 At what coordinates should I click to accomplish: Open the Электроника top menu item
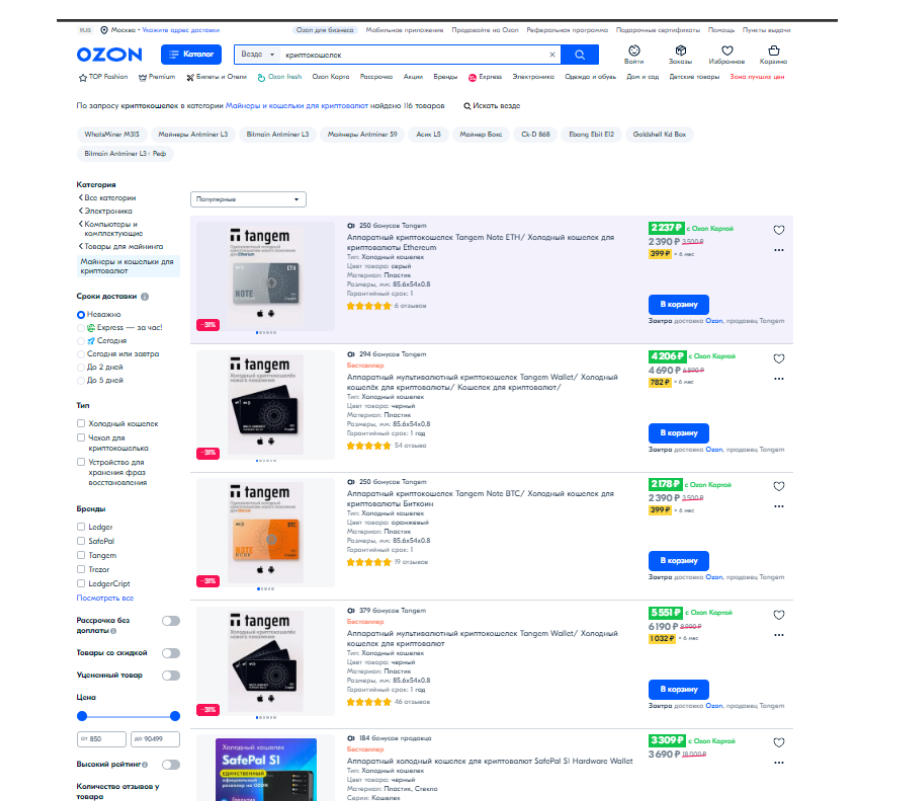click(x=533, y=77)
